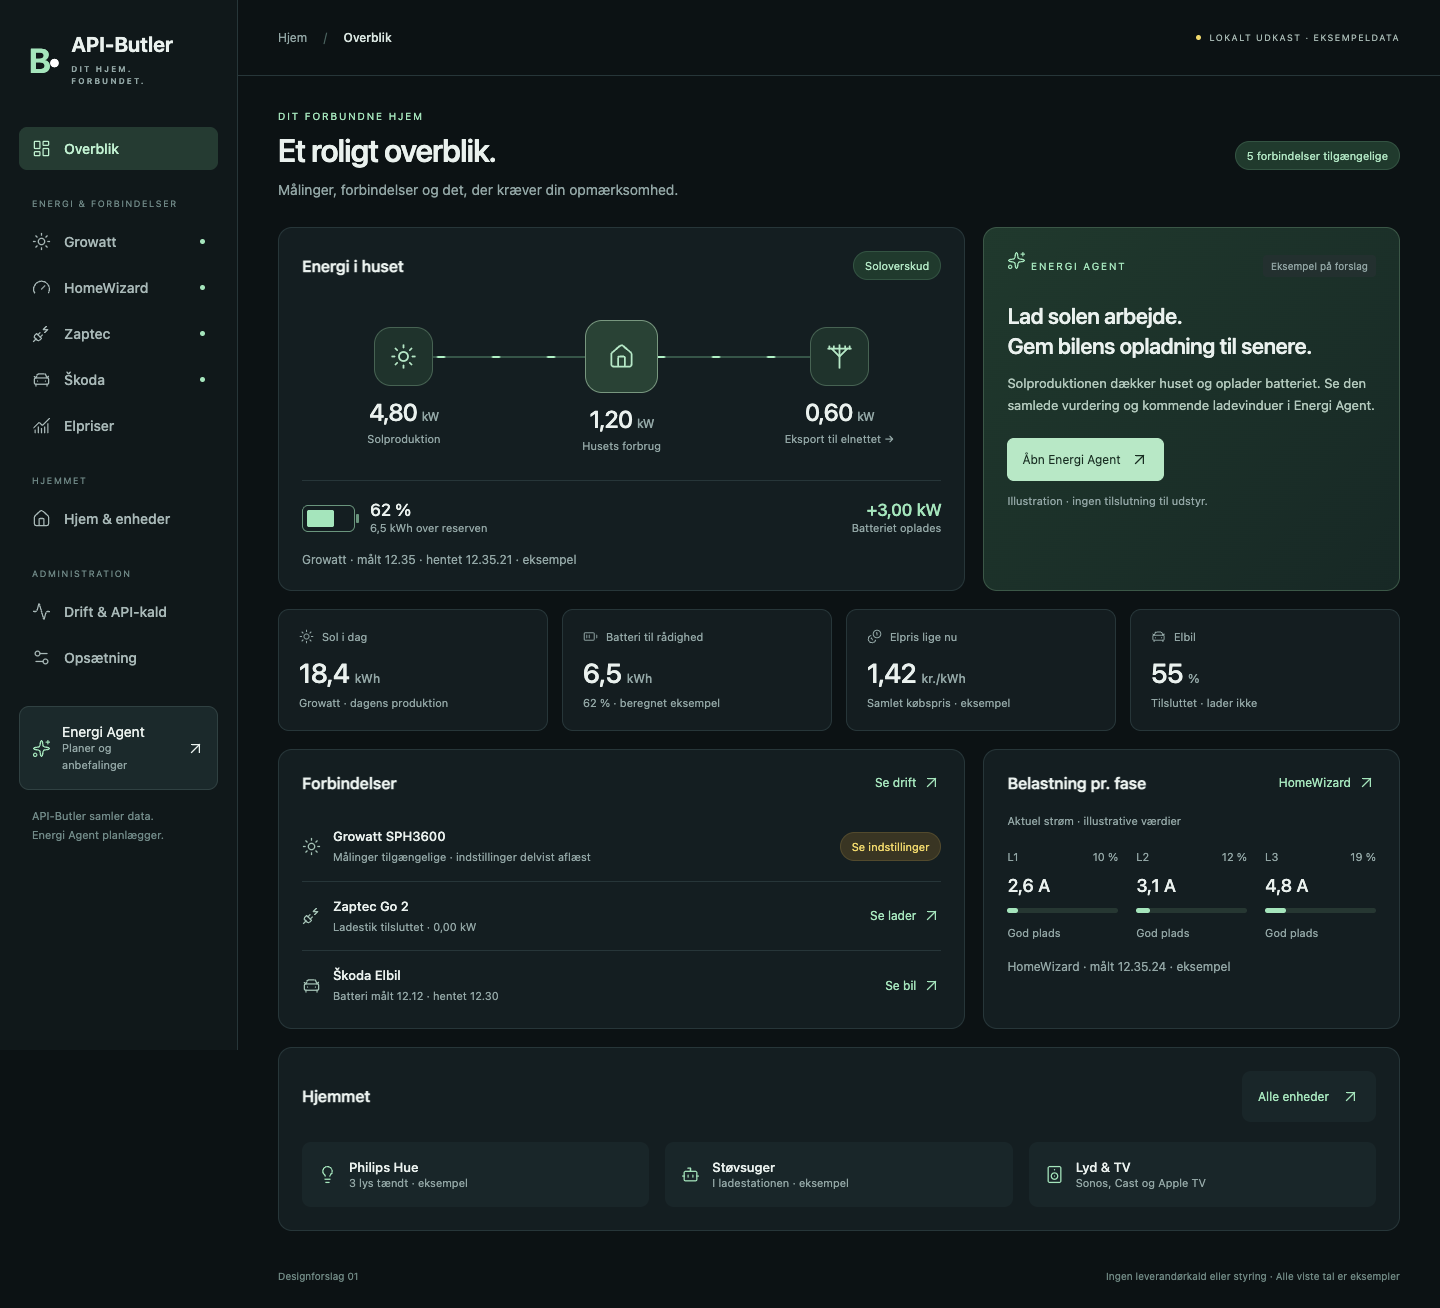The image size is (1440, 1308).
Task: Click the Energi Agent sparkle icon in card header
Action: pyautogui.click(x=1016, y=261)
